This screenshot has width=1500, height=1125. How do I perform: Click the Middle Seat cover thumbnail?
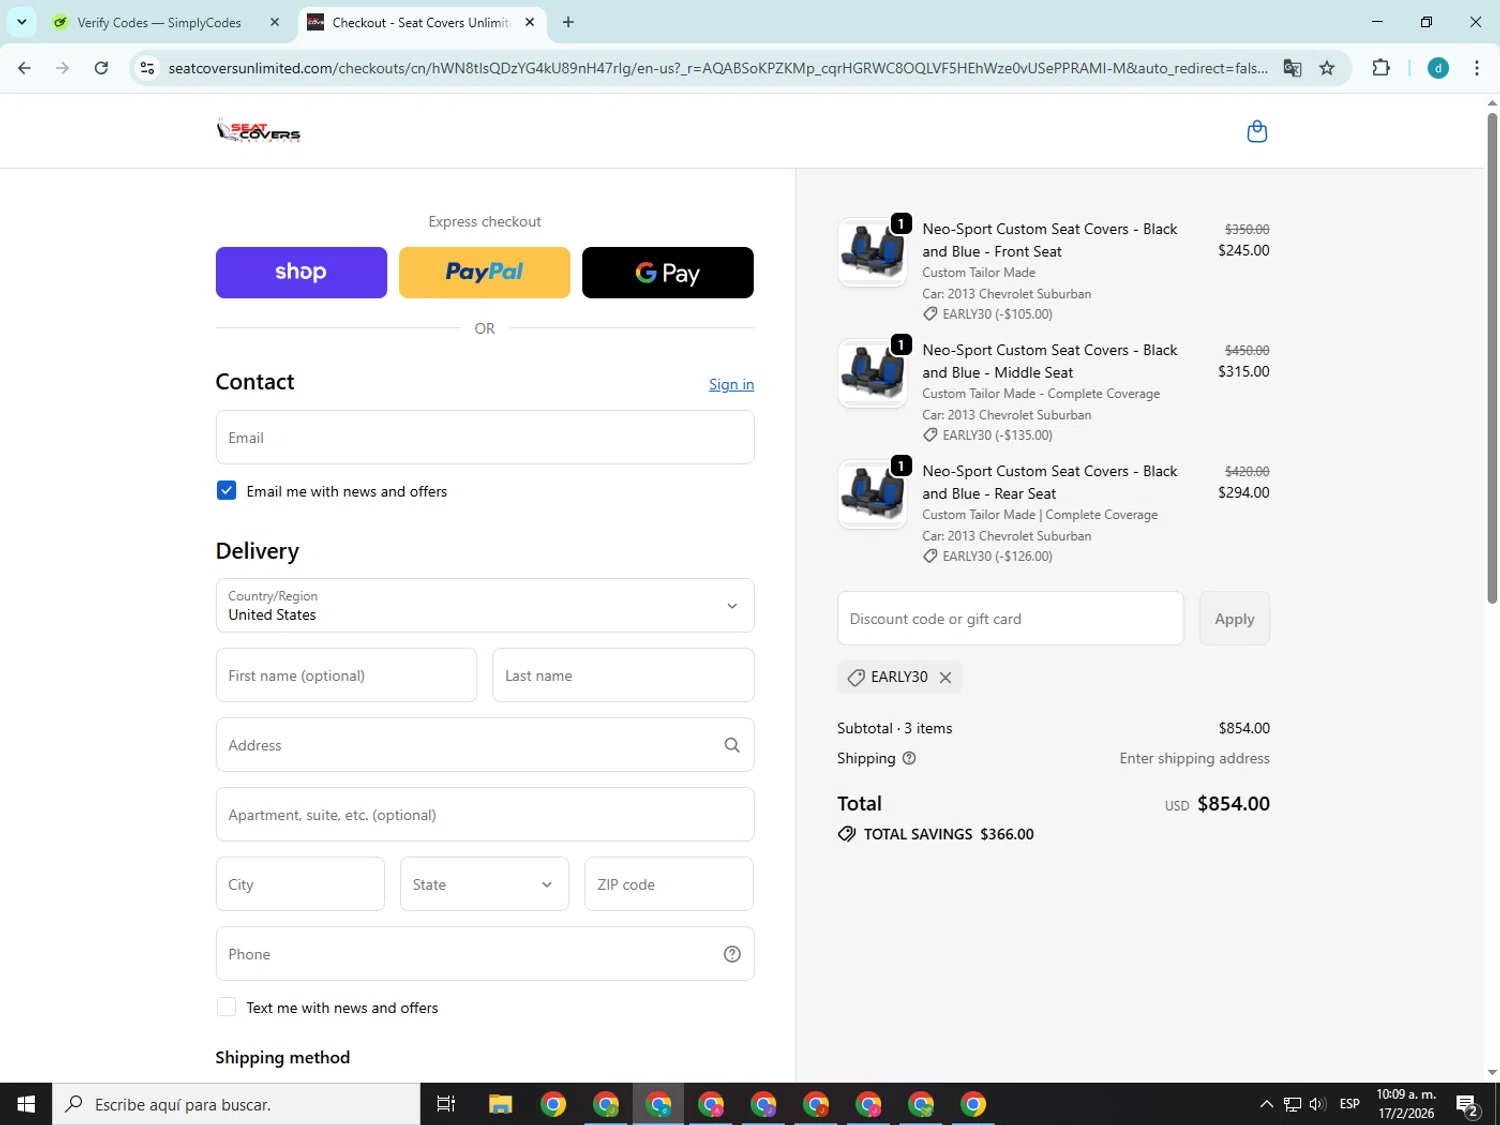click(872, 373)
